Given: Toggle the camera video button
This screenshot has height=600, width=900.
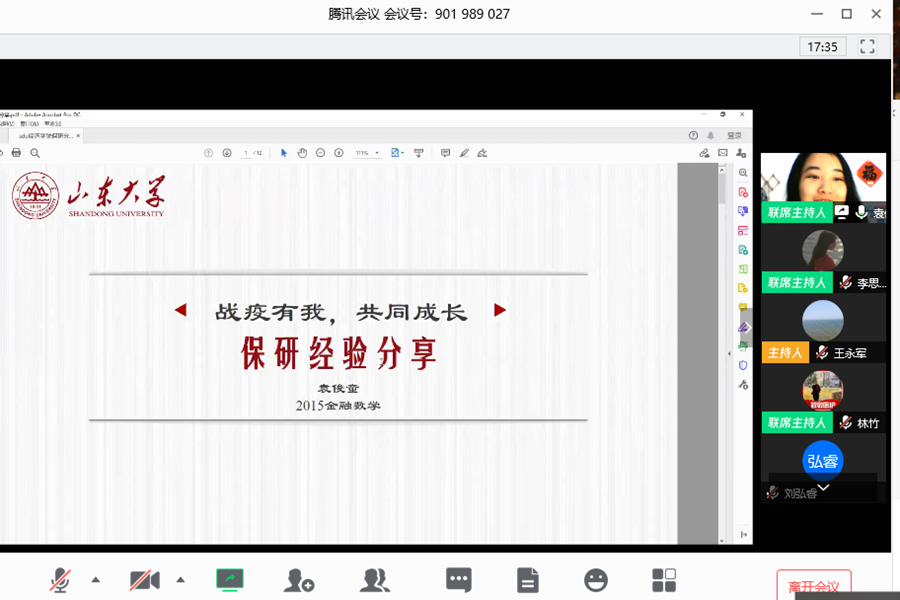Looking at the screenshot, I should click(x=145, y=579).
